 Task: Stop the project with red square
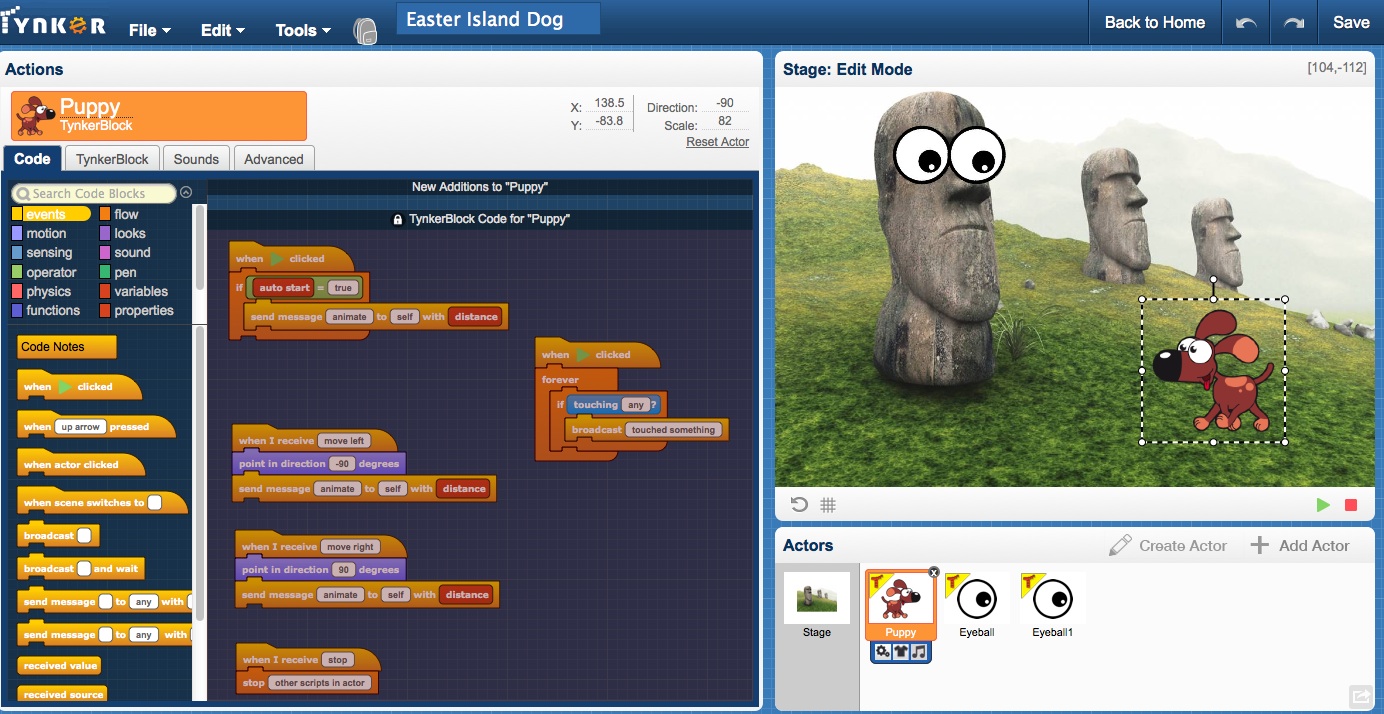click(1351, 505)
